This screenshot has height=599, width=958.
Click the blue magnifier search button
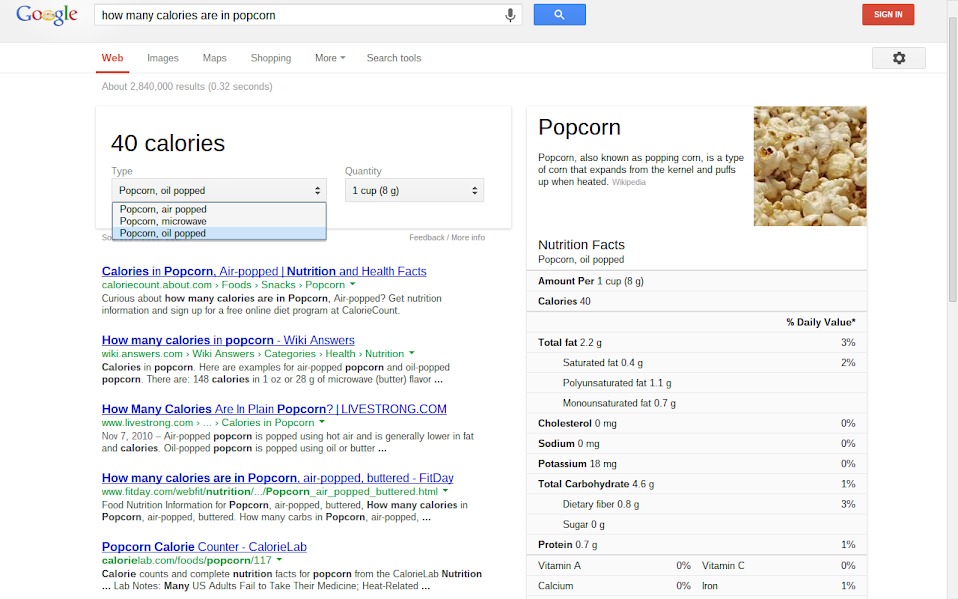click(560, 15)
